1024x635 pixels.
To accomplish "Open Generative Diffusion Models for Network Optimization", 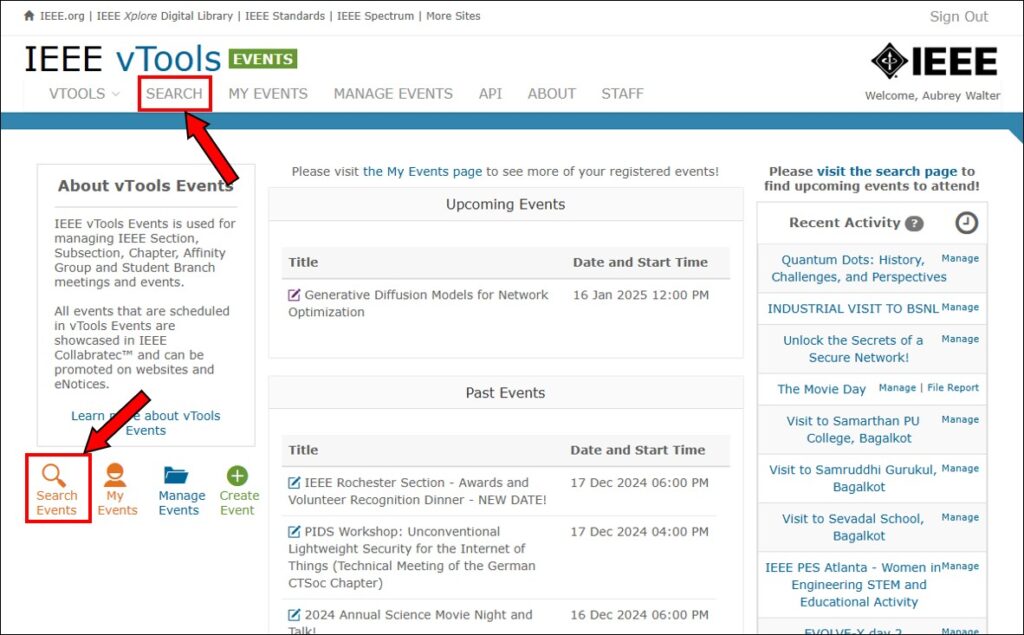I will point(418,303).
